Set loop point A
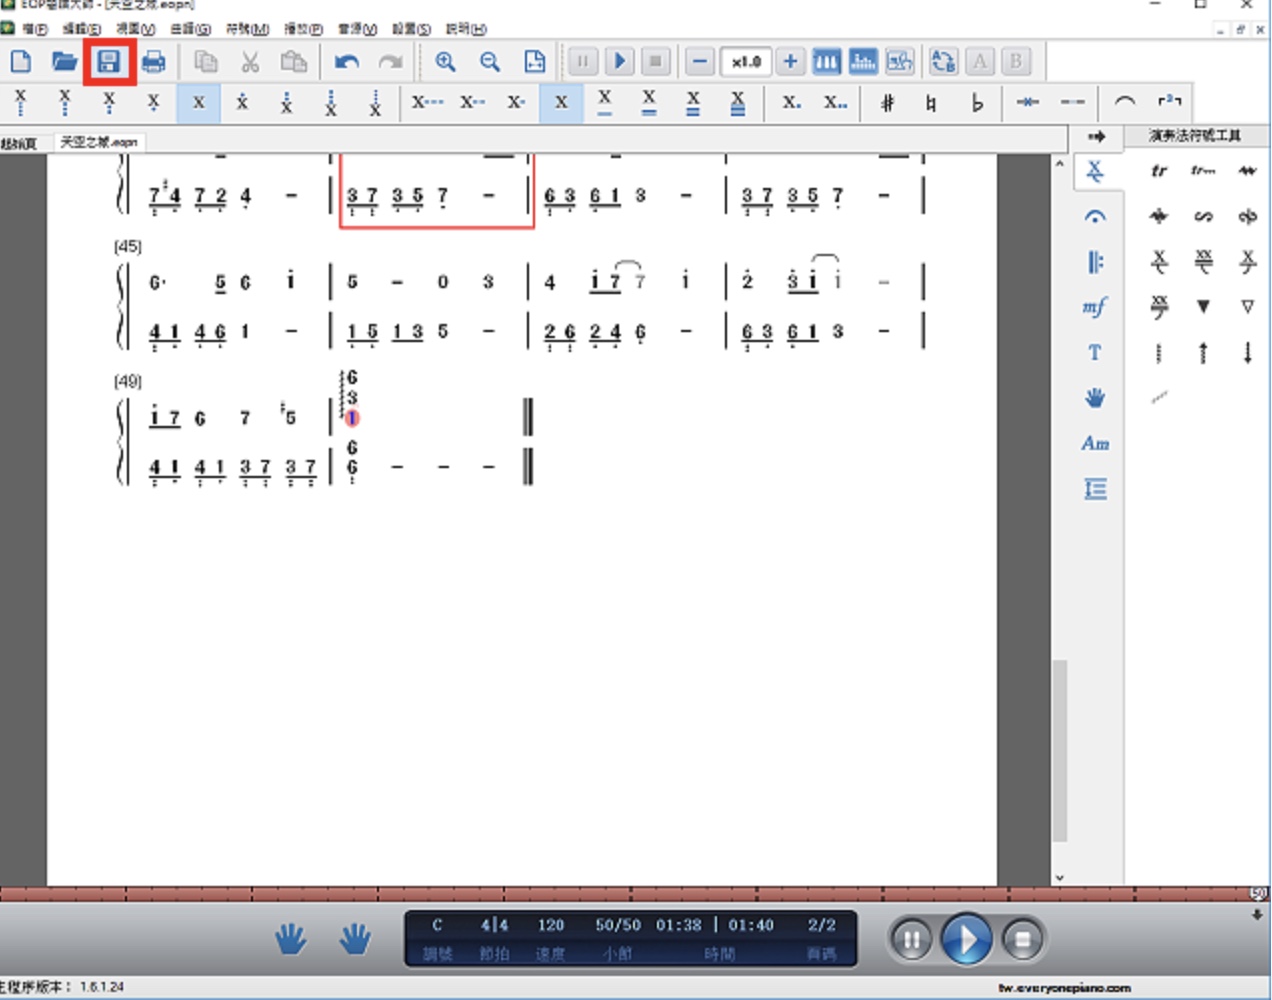The width and height of the screenshot is (1272, 1000). [x=980, y=62]
